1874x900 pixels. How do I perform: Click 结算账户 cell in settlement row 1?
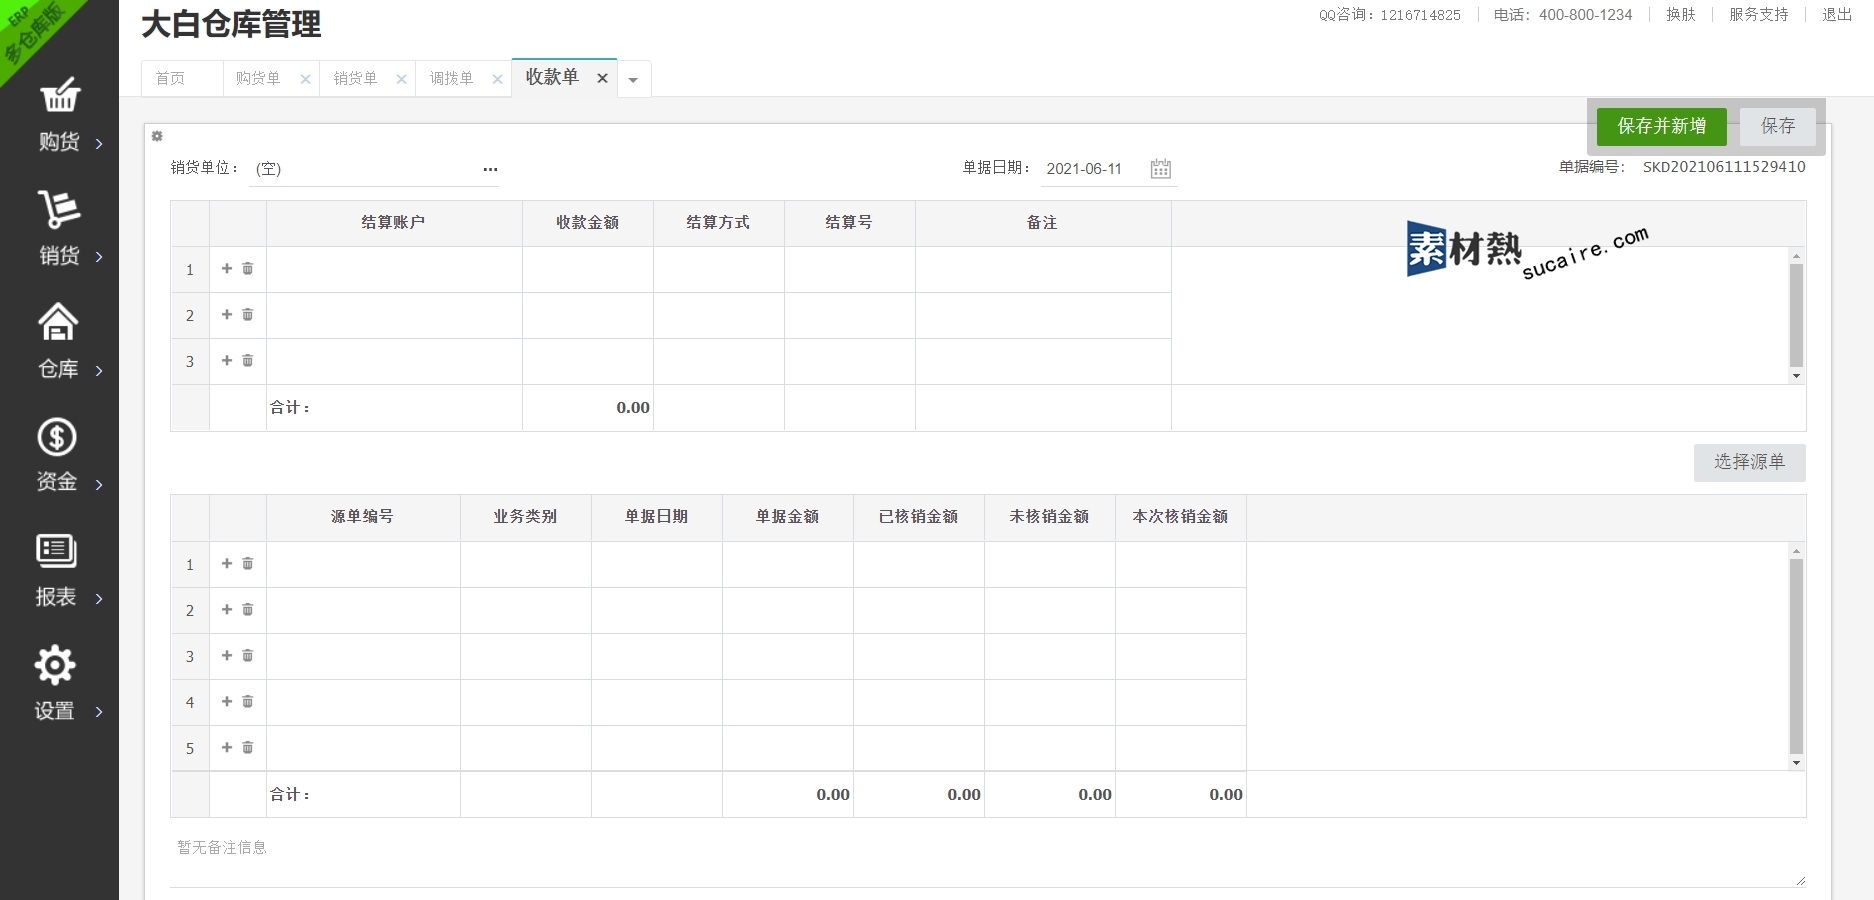click(394, 269)
